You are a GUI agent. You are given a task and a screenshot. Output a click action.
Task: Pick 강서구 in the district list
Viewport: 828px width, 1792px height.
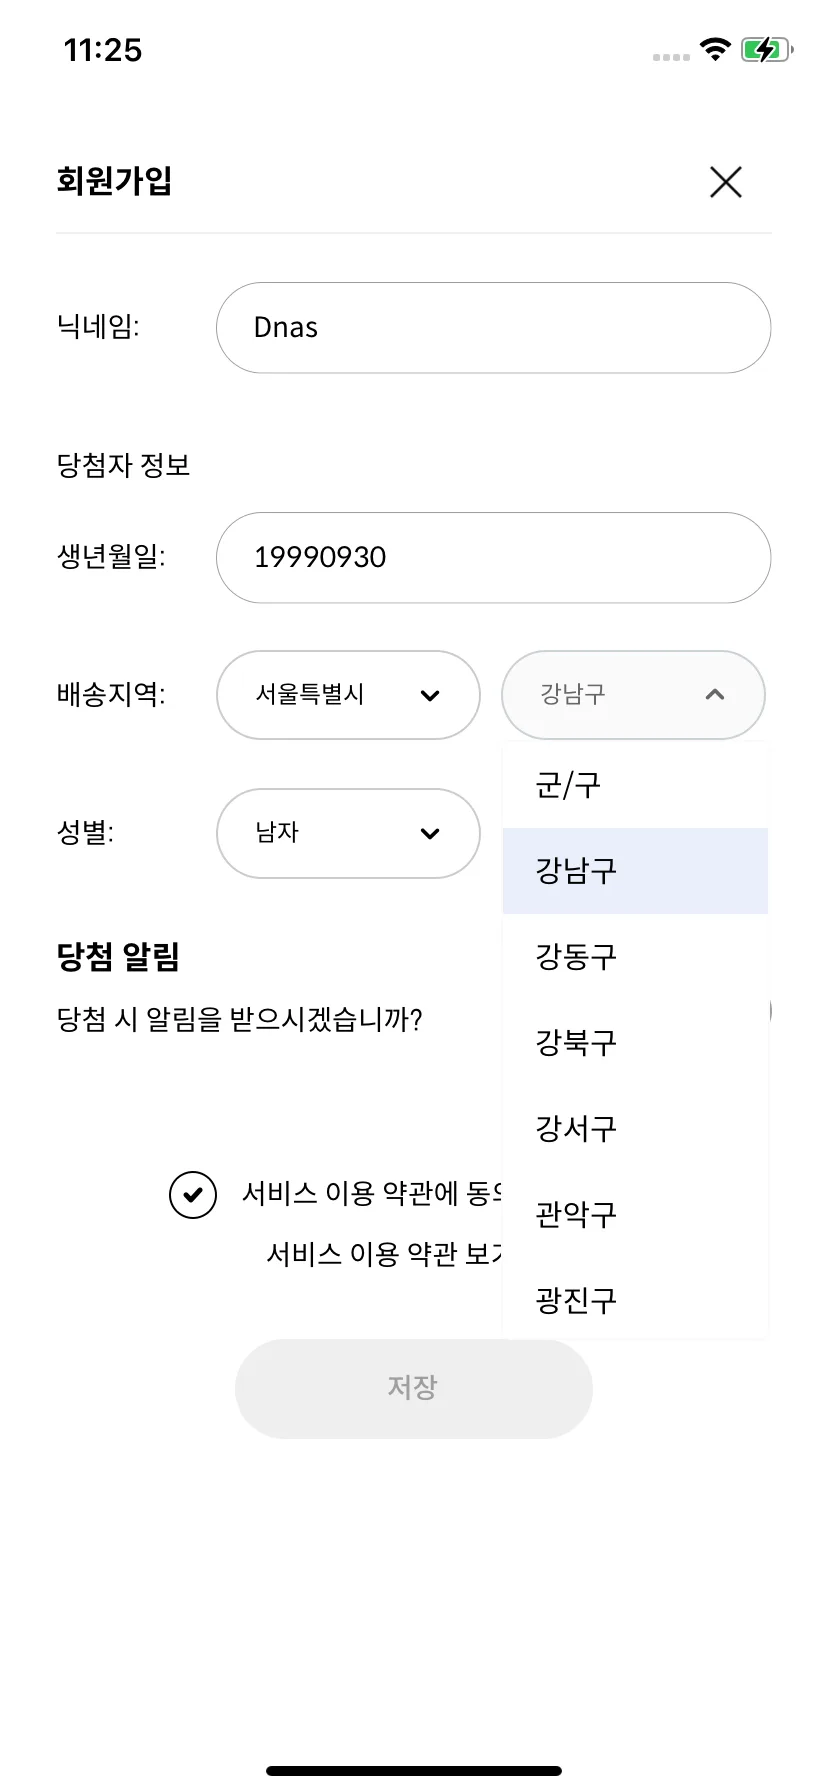[635, 1129]
